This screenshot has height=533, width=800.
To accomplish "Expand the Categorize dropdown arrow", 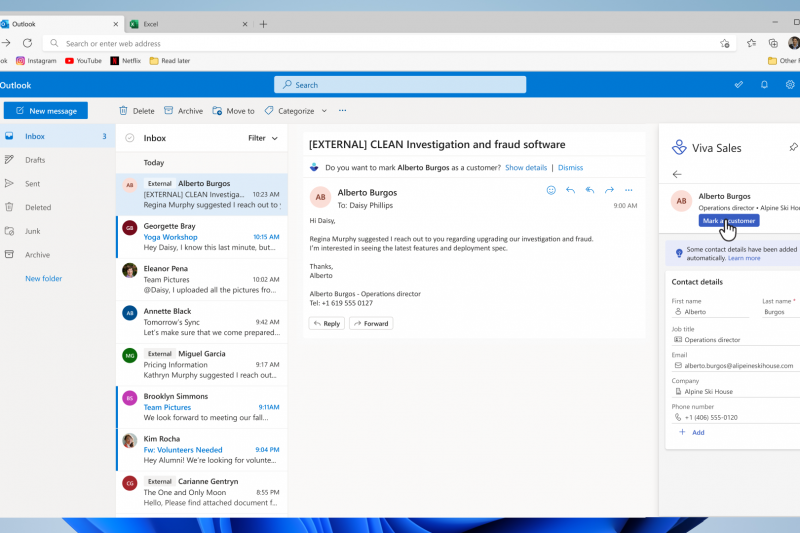I will tap(324, 111).
